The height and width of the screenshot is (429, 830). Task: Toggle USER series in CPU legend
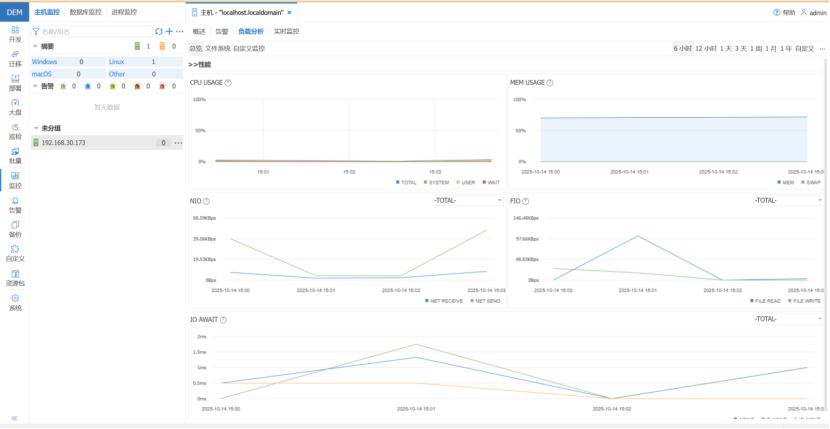click(465, 182)
